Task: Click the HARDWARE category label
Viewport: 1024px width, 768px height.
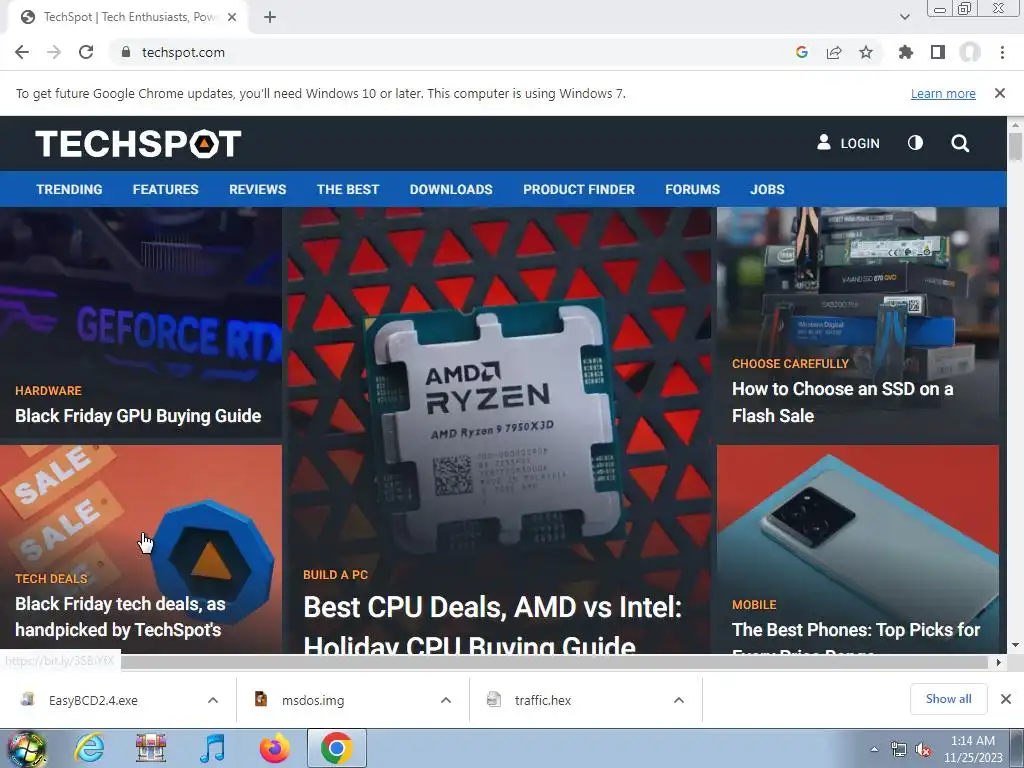Action: pyautogui.click(x=48, y=391)
